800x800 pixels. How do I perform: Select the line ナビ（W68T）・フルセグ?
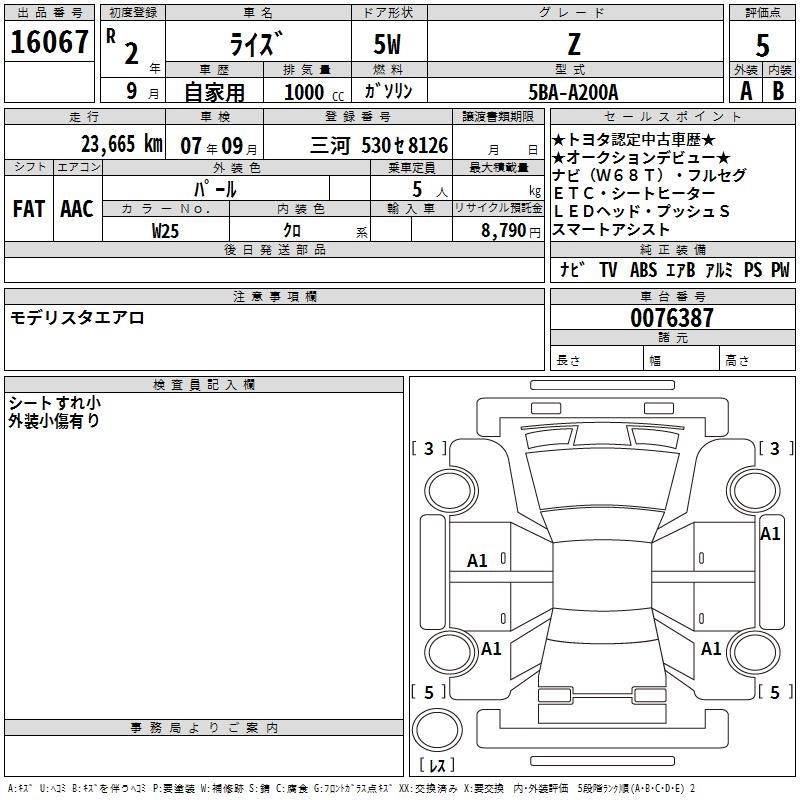click(x=649, y=175)
